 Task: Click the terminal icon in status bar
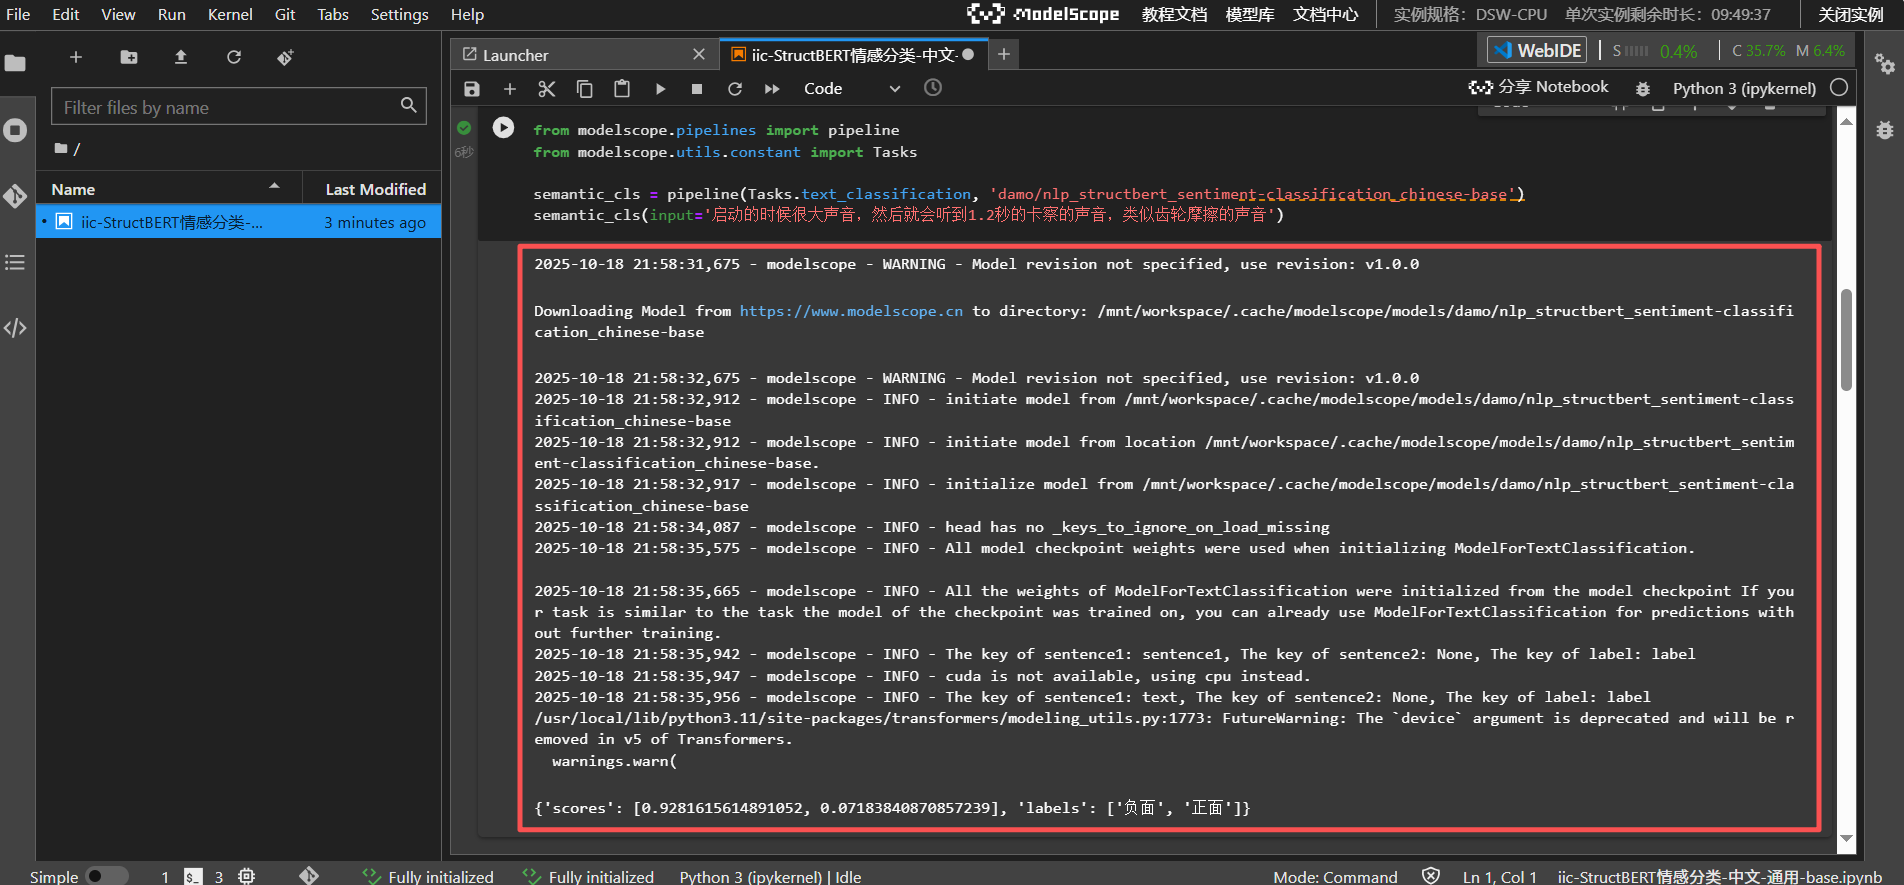[x=193, y=876]
